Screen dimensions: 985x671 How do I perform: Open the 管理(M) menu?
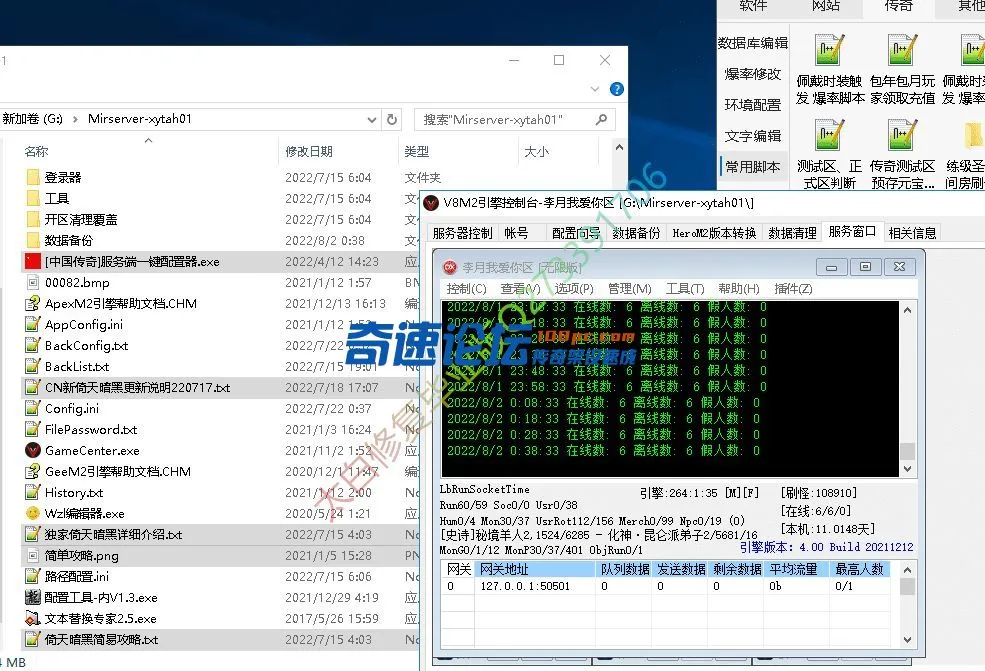pos(629,288)
